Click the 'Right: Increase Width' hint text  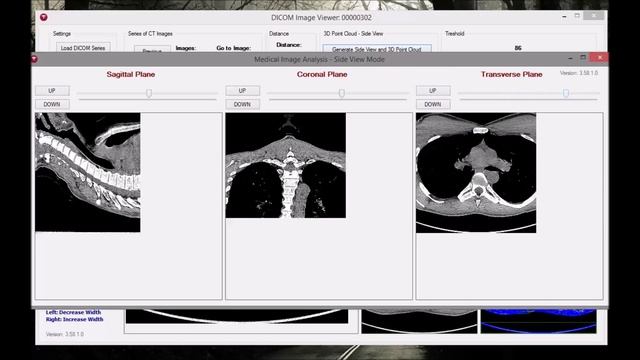[x=75, y=319]
